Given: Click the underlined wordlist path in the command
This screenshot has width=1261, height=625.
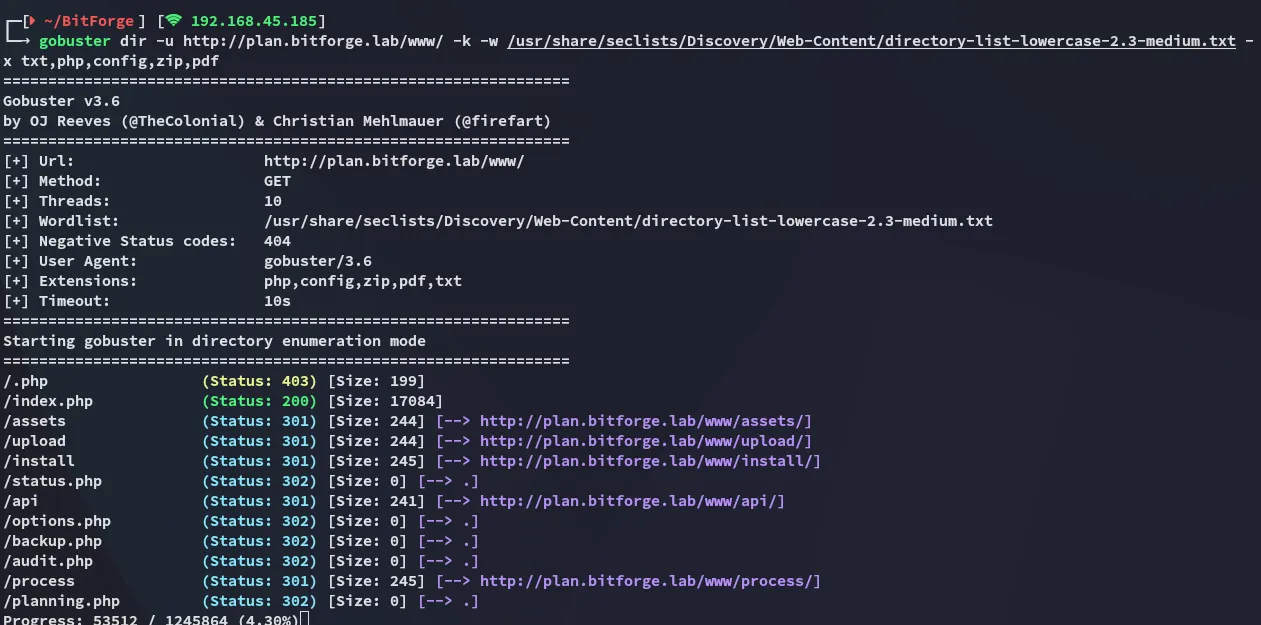Looking at the screenshot, I should click(871, 41).
